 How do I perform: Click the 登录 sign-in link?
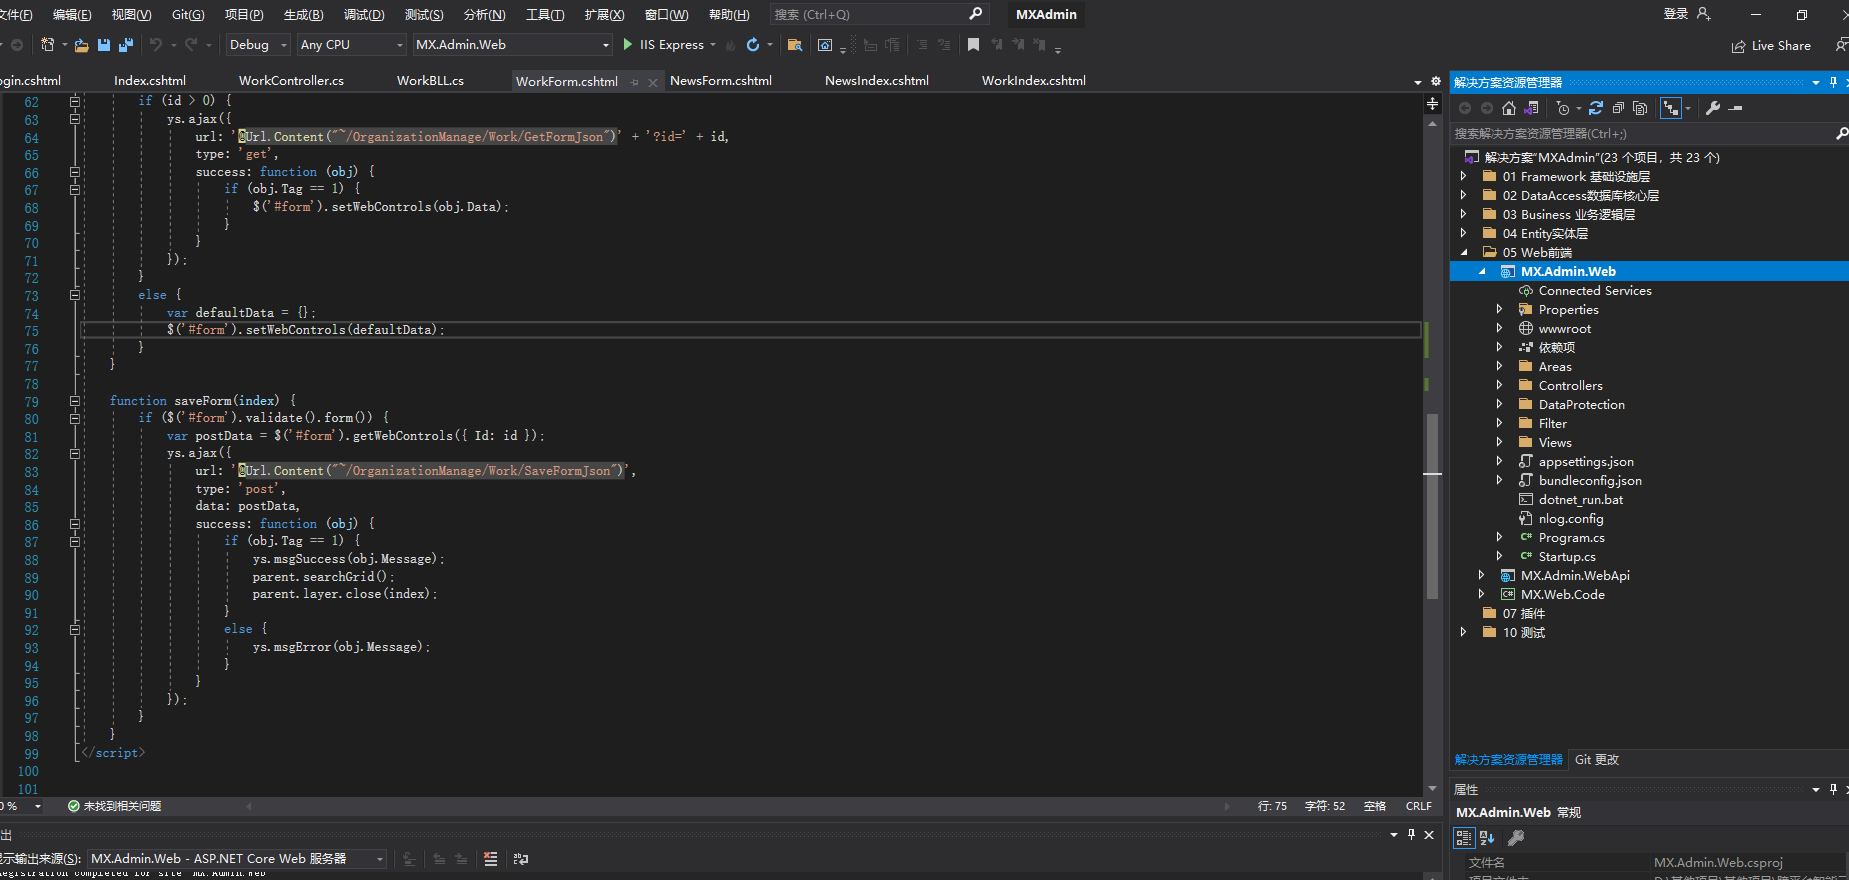pos(1676,14)
